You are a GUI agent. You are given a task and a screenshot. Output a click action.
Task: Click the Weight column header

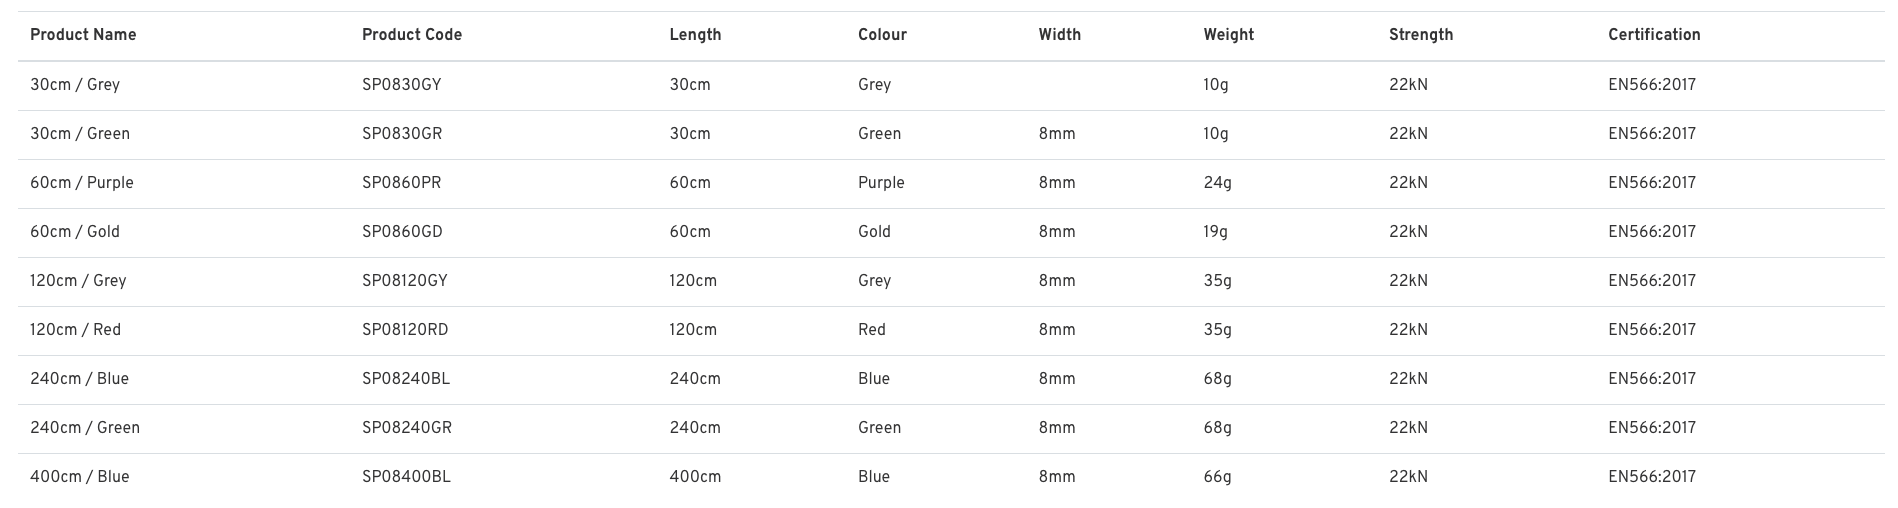(1229, 35)
